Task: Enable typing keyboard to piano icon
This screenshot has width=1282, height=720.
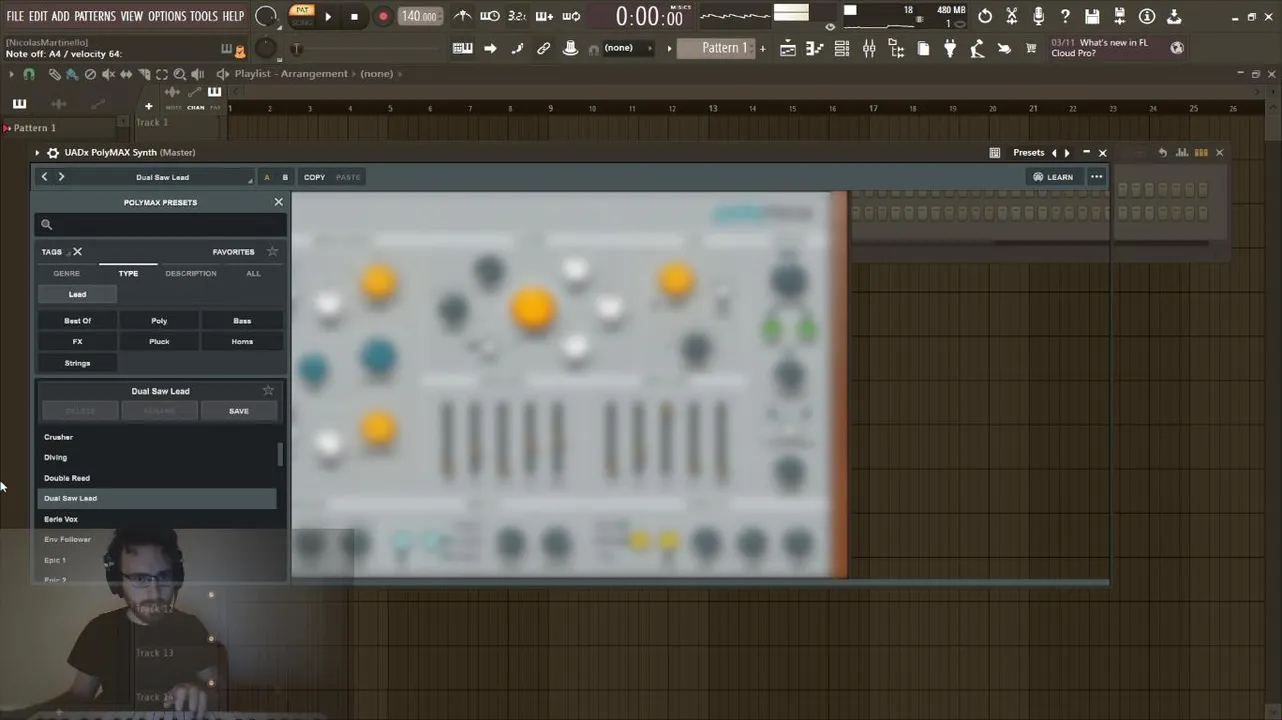Action: [x=463, y=48]
